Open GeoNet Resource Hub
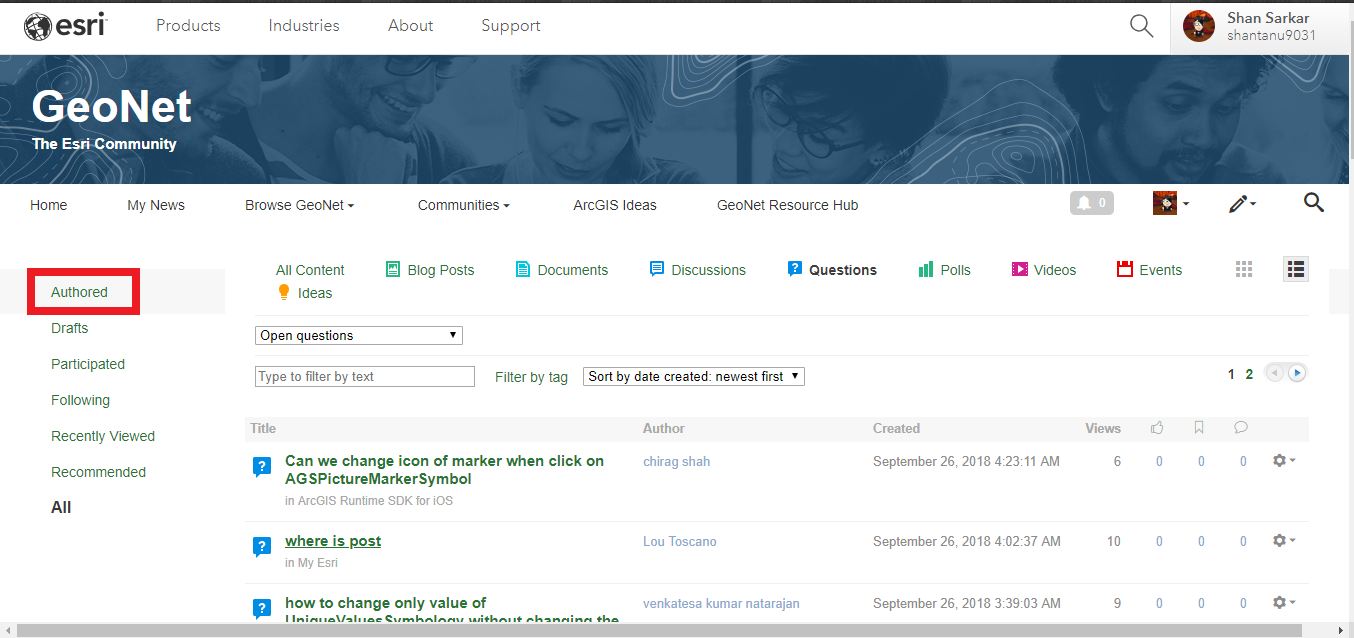 (x=788, y=205)
